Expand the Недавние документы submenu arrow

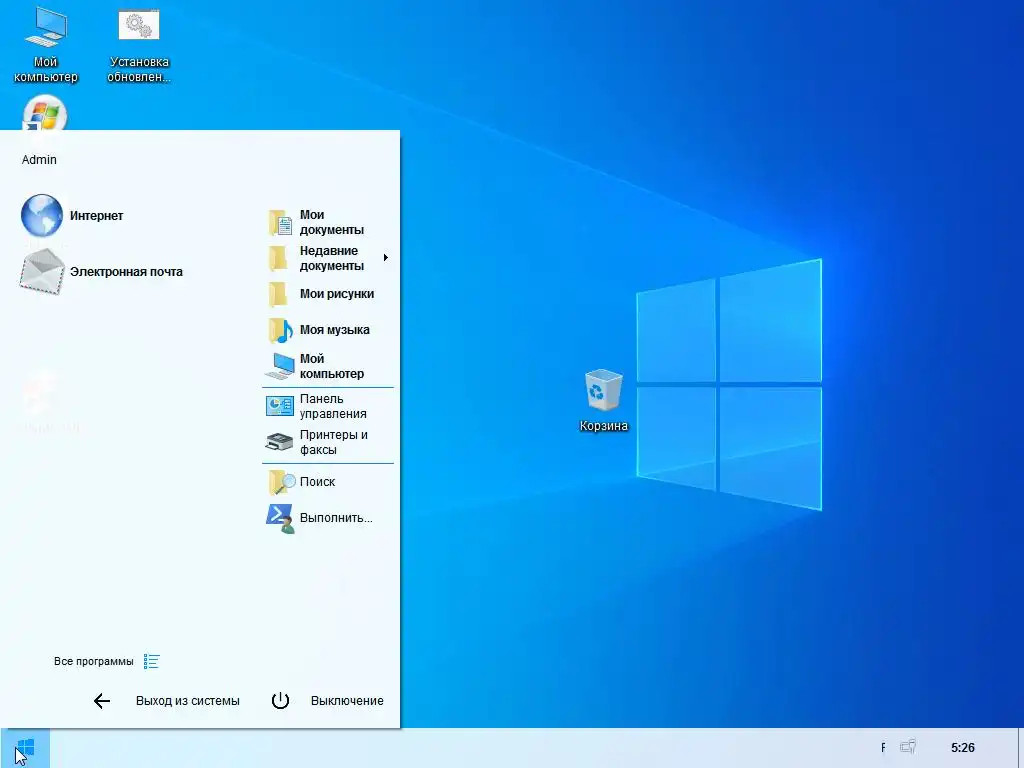386,258
